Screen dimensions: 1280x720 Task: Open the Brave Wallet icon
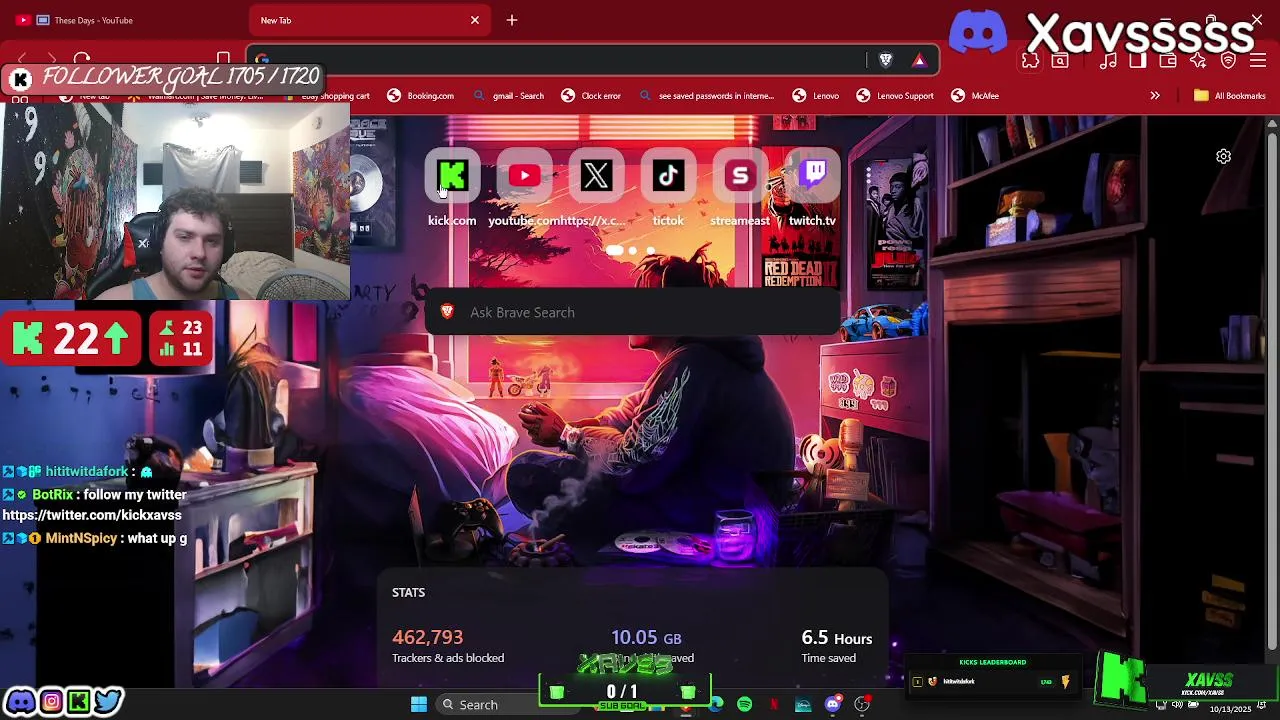(1168, 61)
